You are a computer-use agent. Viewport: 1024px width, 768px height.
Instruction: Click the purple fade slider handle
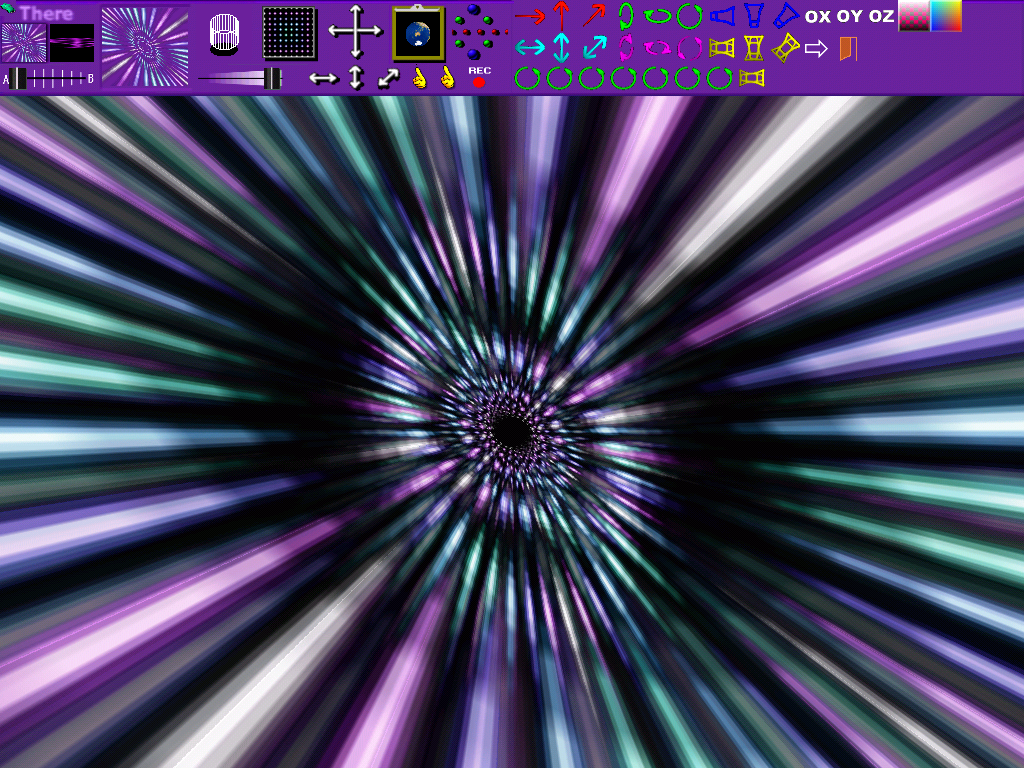272,78
